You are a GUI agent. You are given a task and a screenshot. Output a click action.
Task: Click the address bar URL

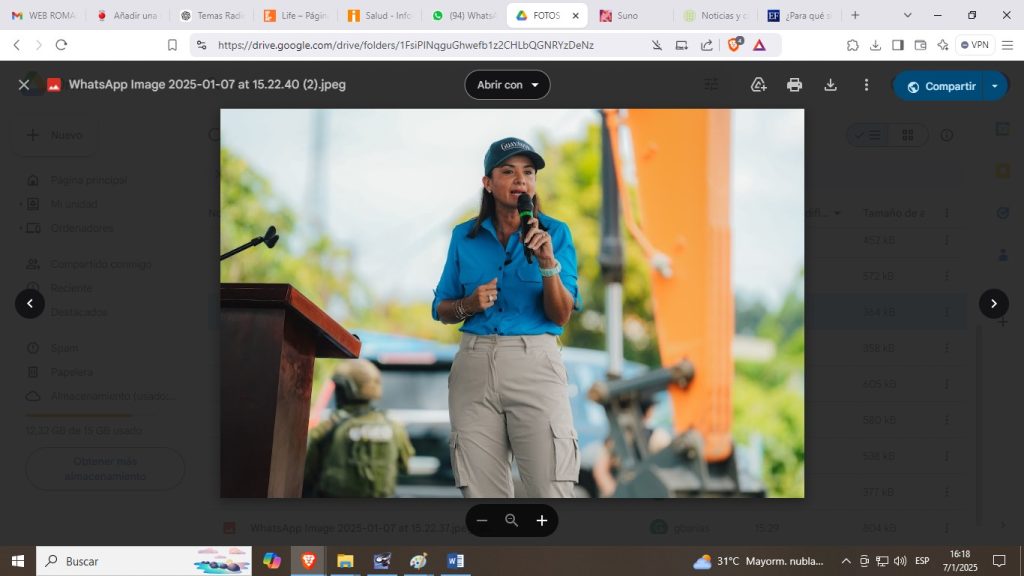(x=406, y=45)
